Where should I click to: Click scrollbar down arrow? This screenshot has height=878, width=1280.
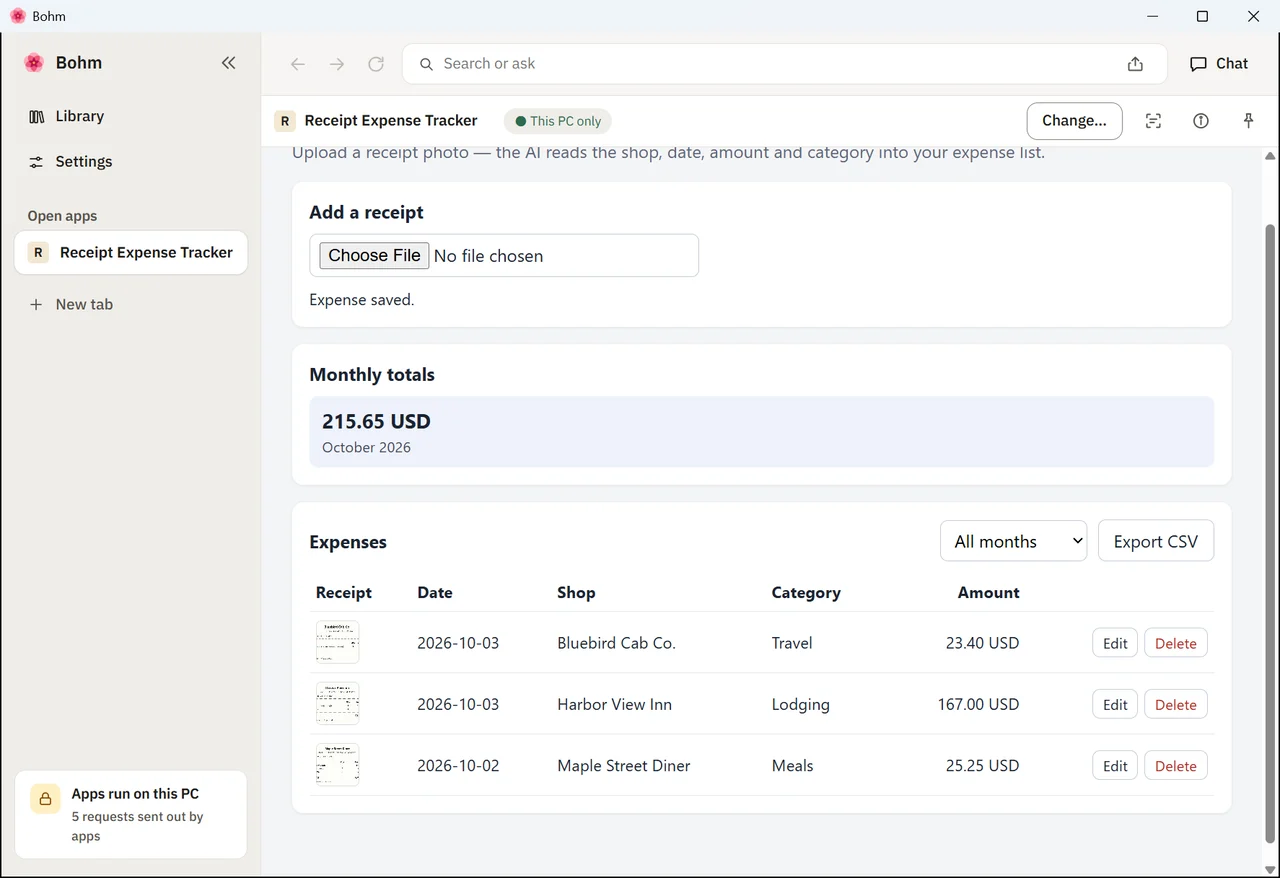click(1270, 869)
